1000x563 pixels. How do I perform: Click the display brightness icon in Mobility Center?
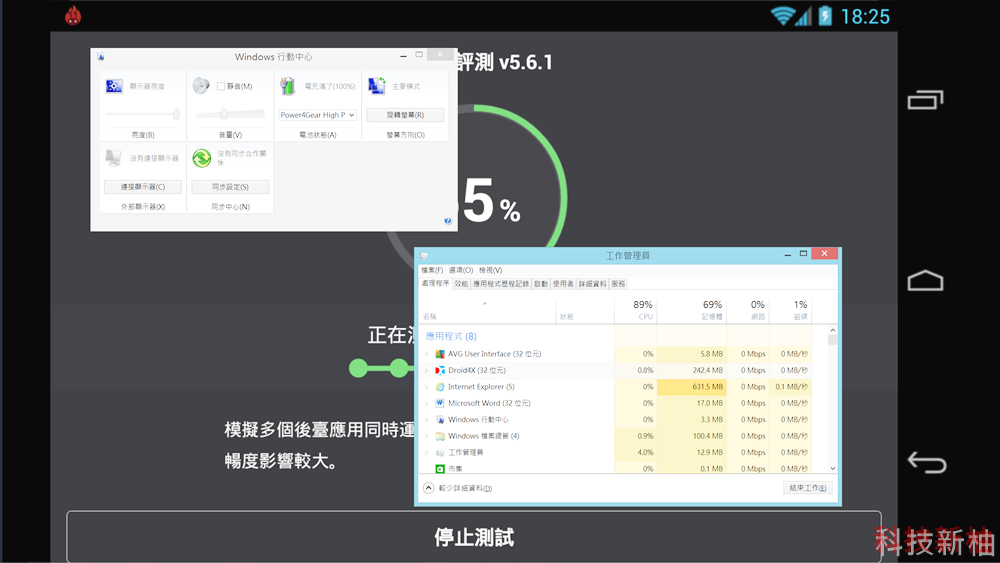(x=114, y=85)
